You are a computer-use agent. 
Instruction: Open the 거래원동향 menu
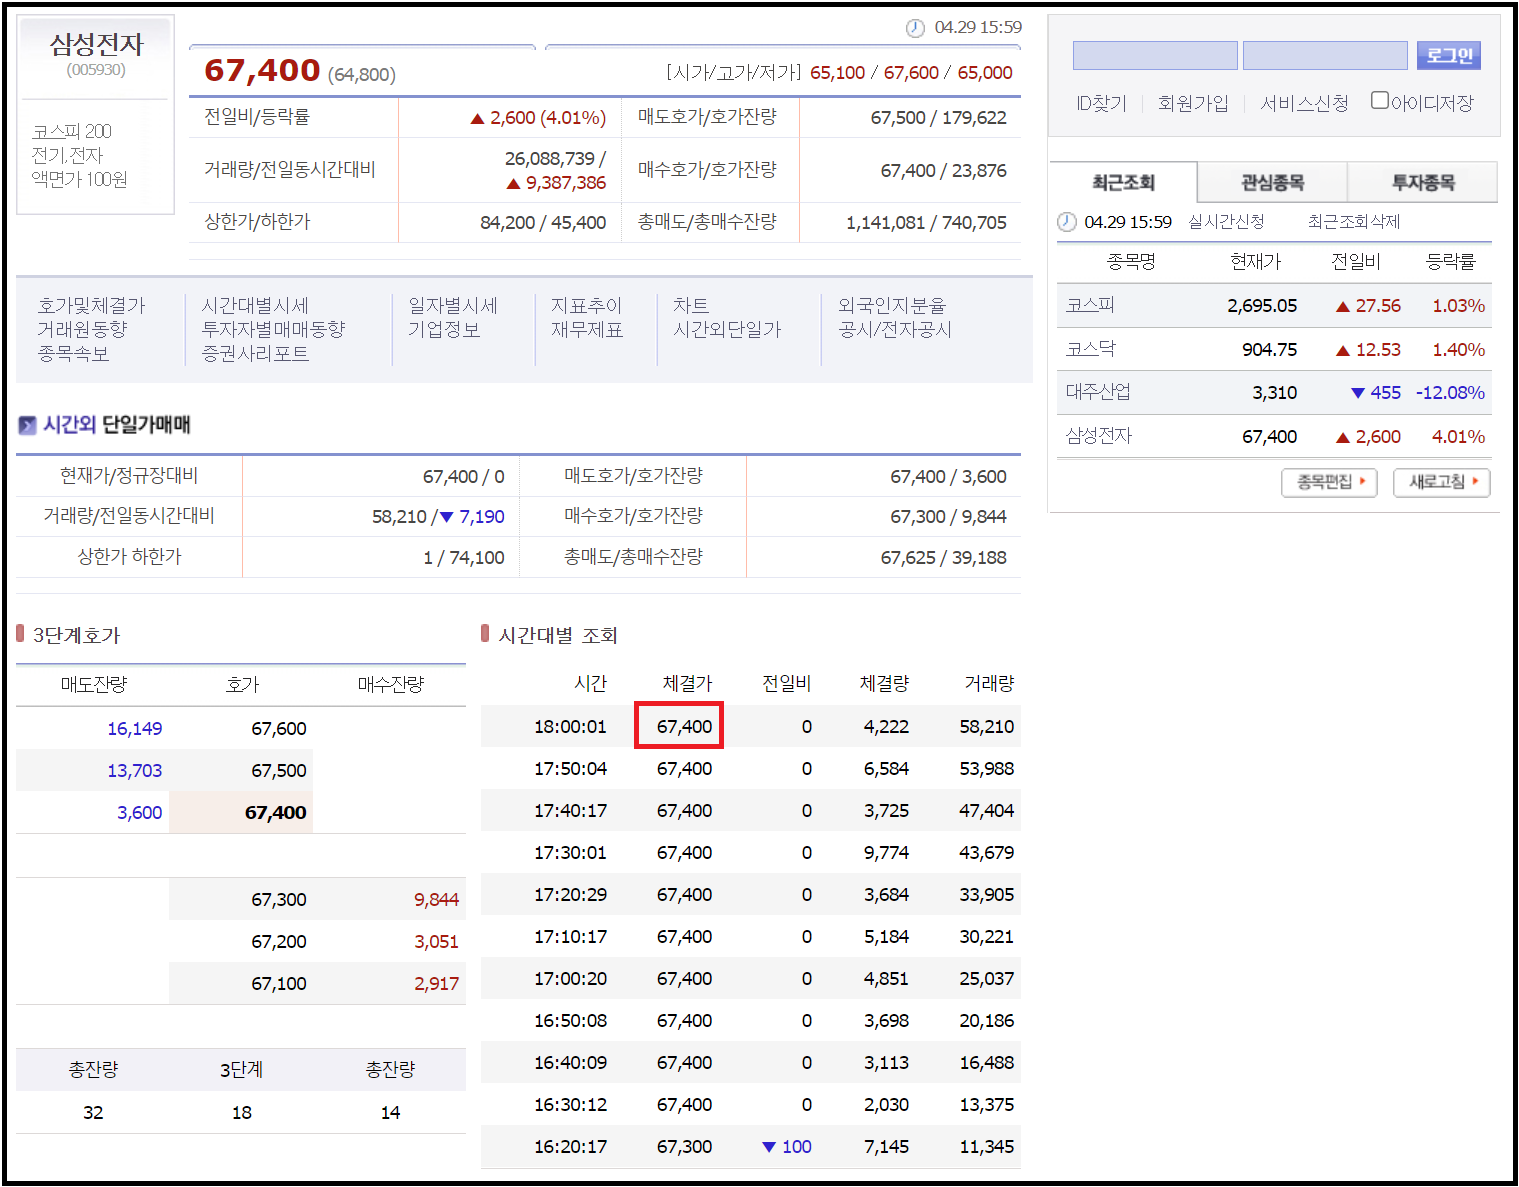point(82,330)
